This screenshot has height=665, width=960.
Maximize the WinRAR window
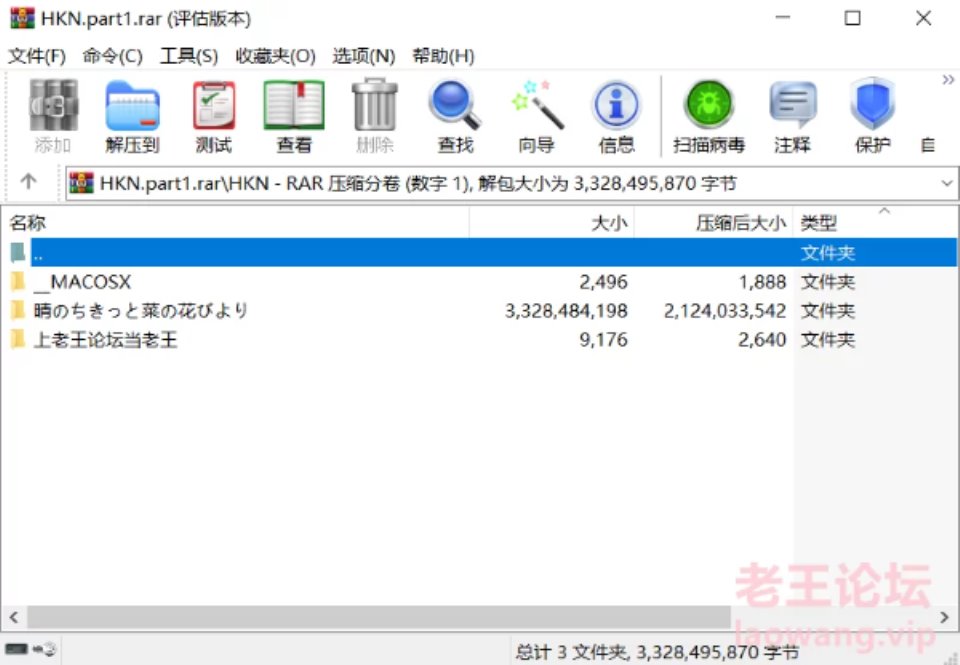(x=852, y=18)
